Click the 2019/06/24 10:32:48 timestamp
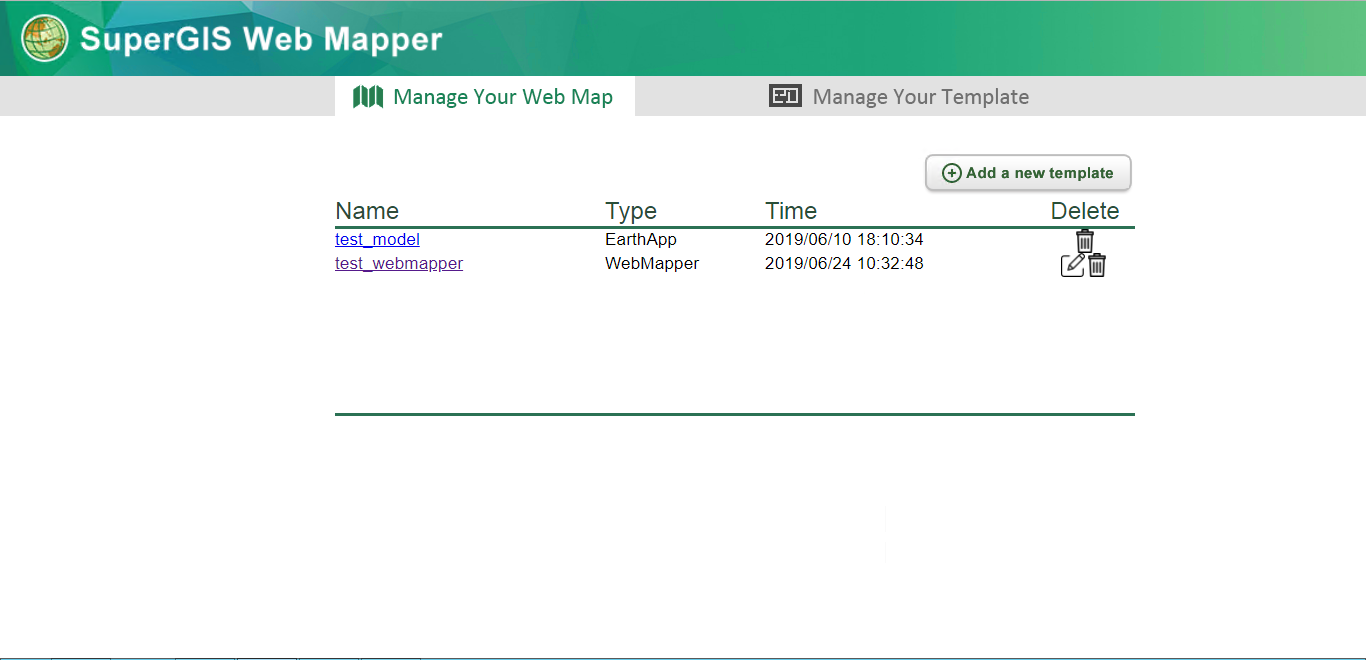The height and width of the screenshot is (660, 1366). click(x=844, y=264)
